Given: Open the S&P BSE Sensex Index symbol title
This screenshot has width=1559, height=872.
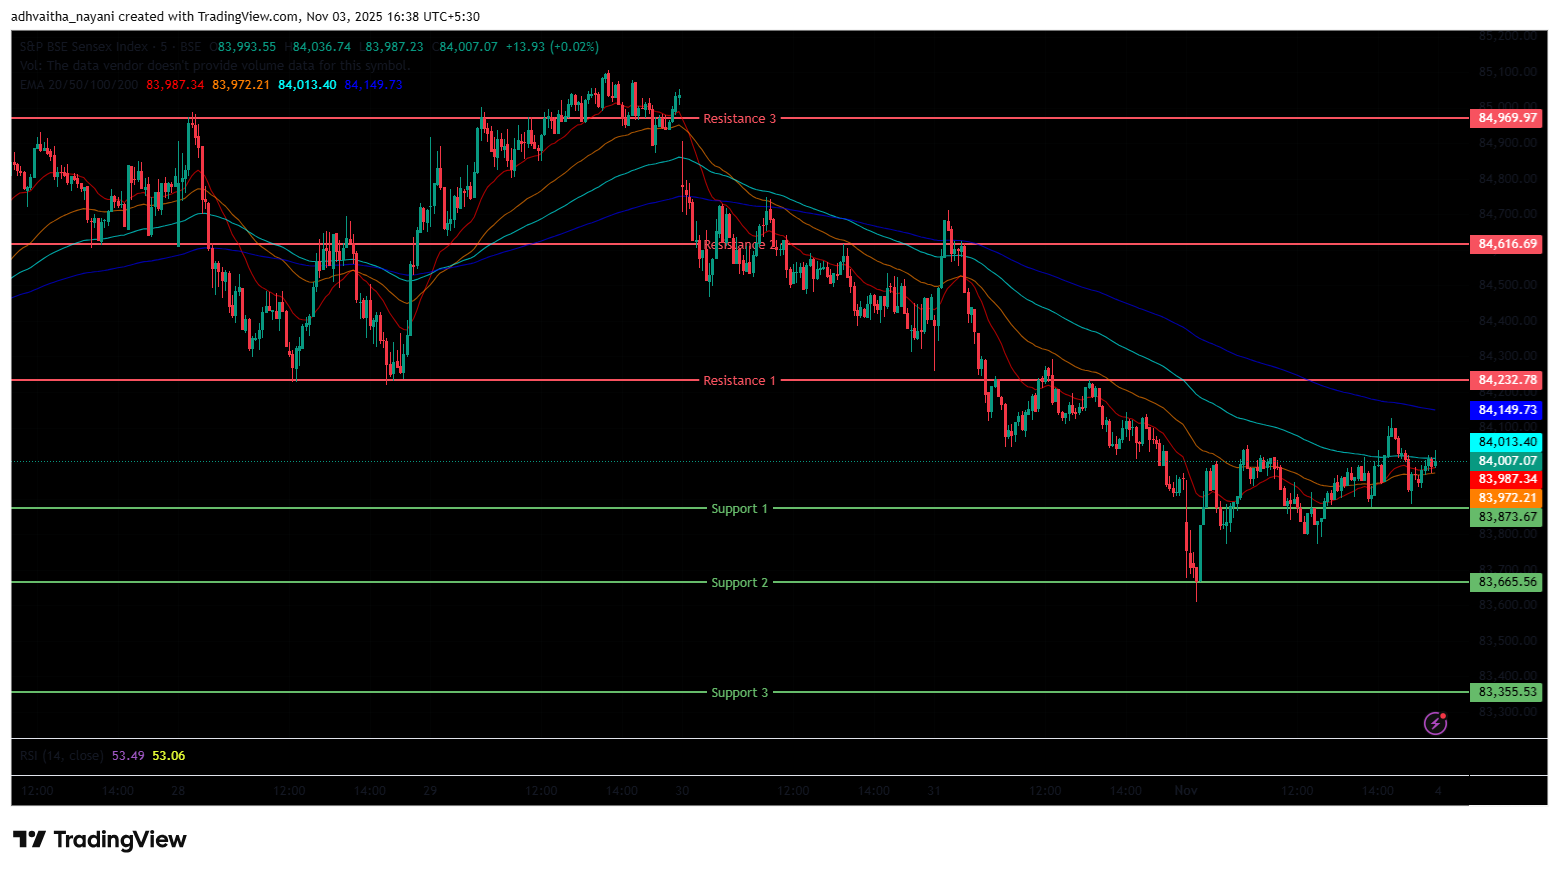Looking at the screenshot, I should (x=85, y=47).
